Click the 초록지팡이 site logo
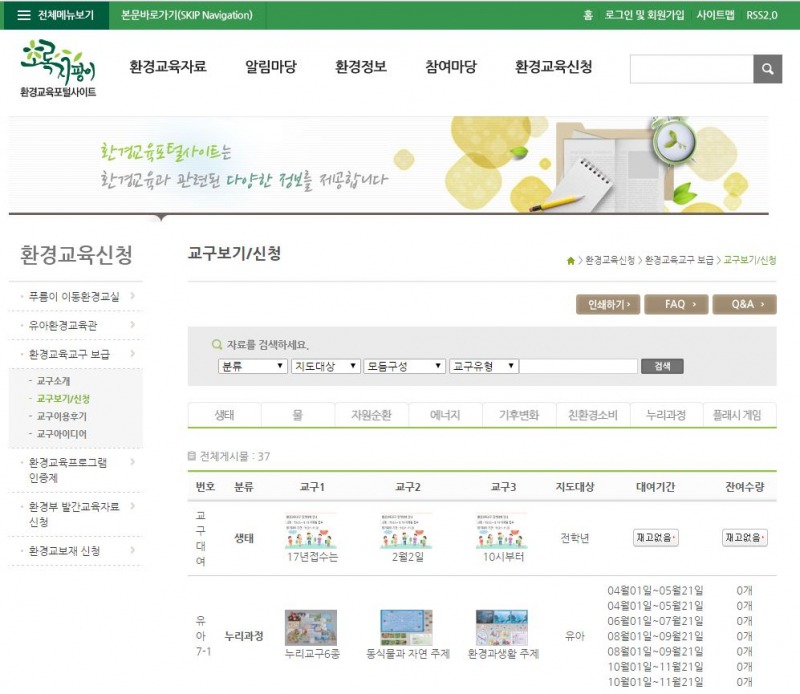800x694 pixels. (58, 68)
